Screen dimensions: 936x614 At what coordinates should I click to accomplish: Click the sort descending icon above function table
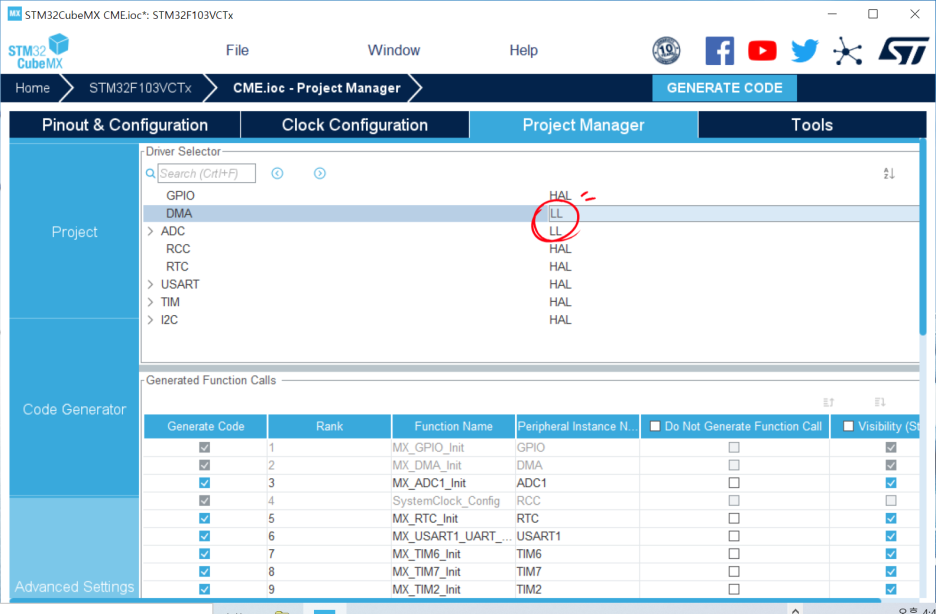(x=880, y=402)
